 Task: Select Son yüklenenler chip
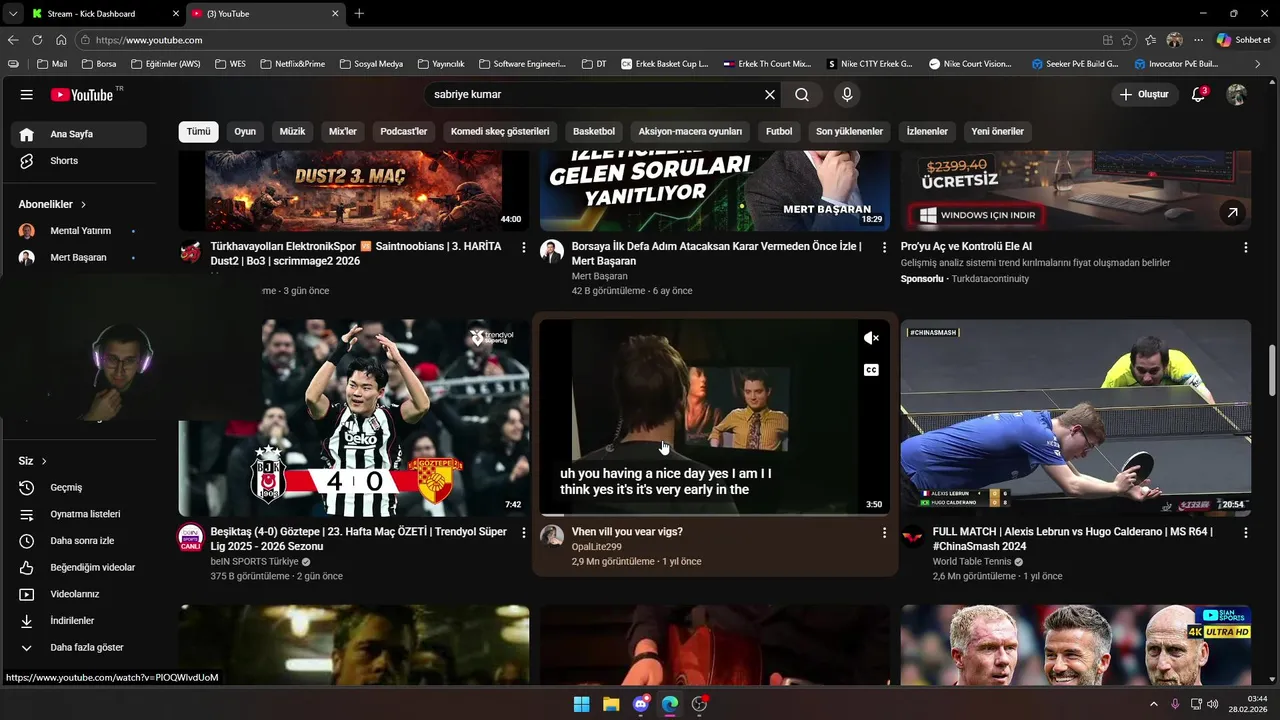(x=849, y=131)
